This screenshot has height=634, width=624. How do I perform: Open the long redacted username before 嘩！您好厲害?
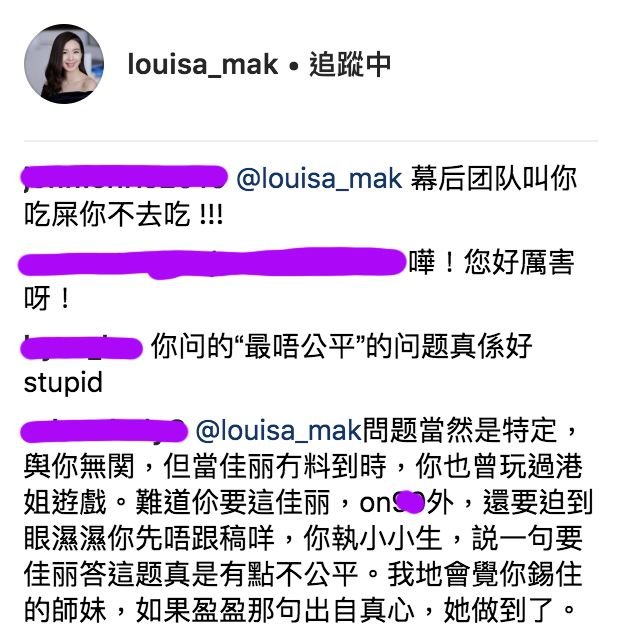[x=212, y=264]
